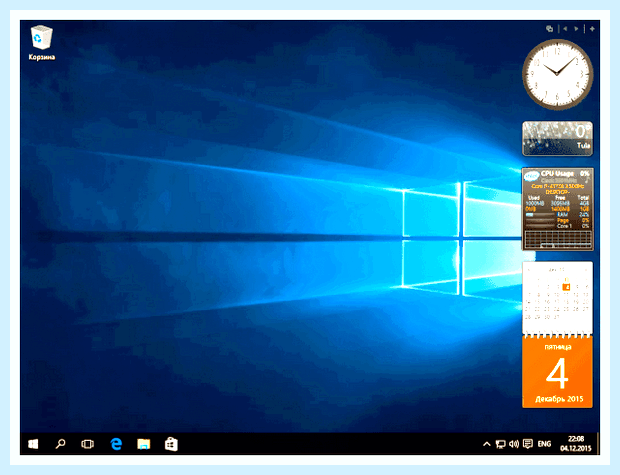The width and height of the screenshot is (620, 475).
Task: Launch Microsoft Edge from the taskbar
Action: tap(116, 444)
